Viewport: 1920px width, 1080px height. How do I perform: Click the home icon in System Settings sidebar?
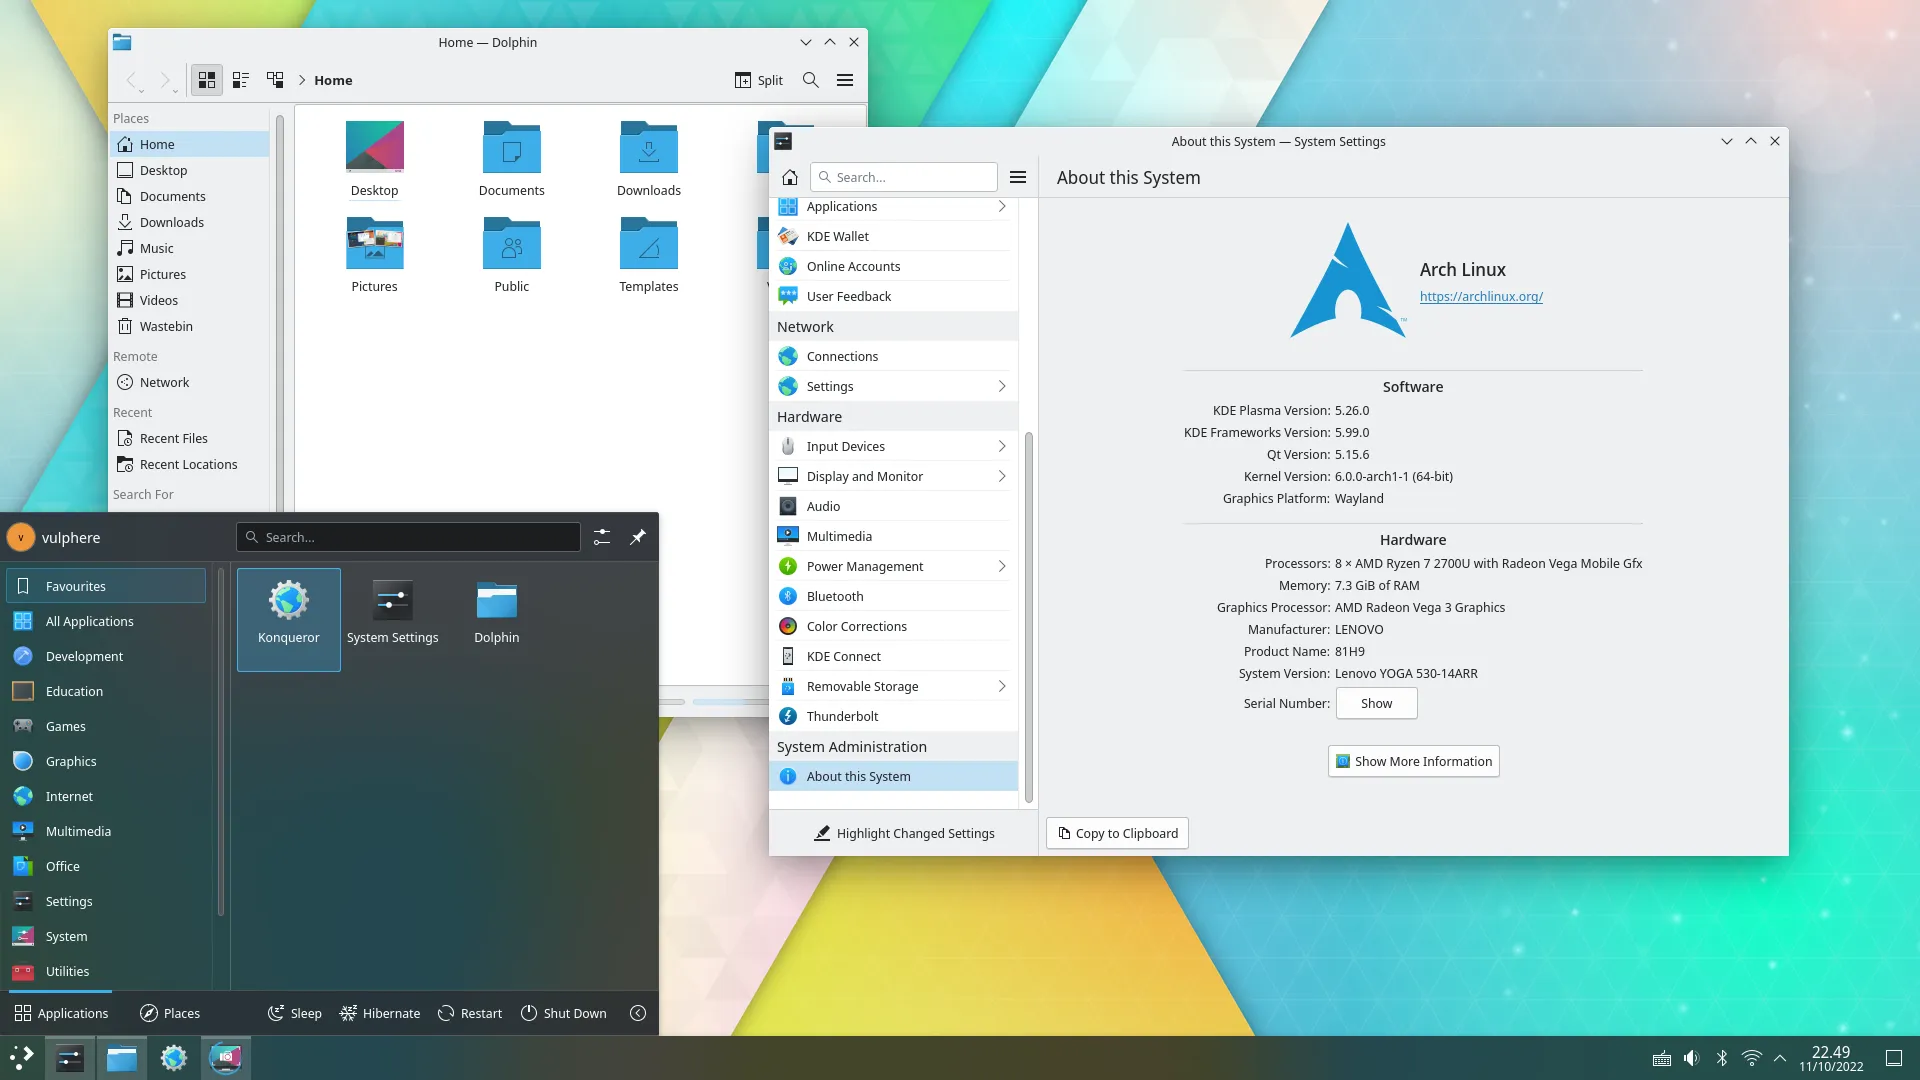click(x=789, y=177)
